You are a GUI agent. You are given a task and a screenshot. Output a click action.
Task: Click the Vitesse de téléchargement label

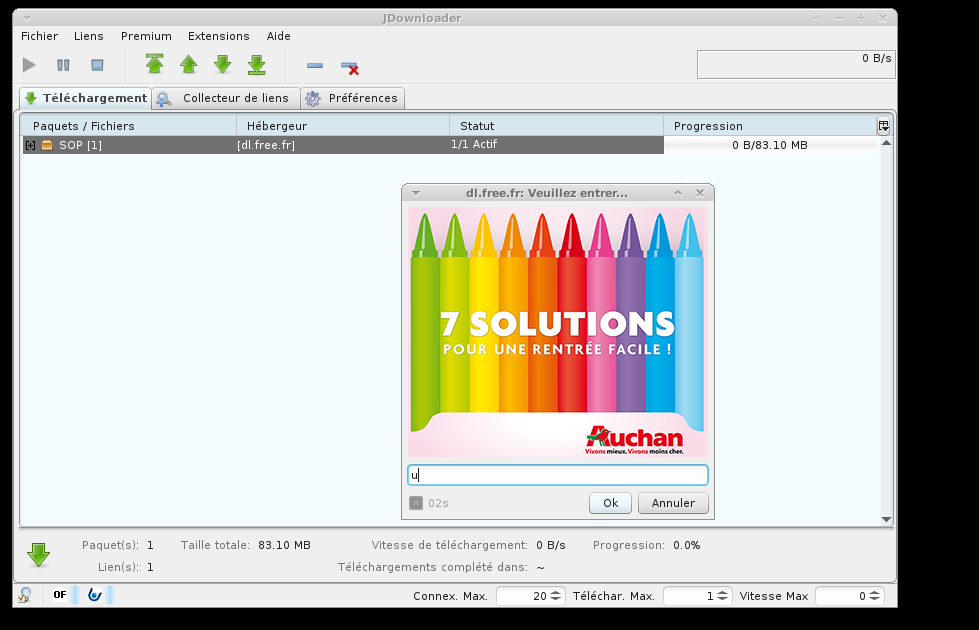coord(450,545)
